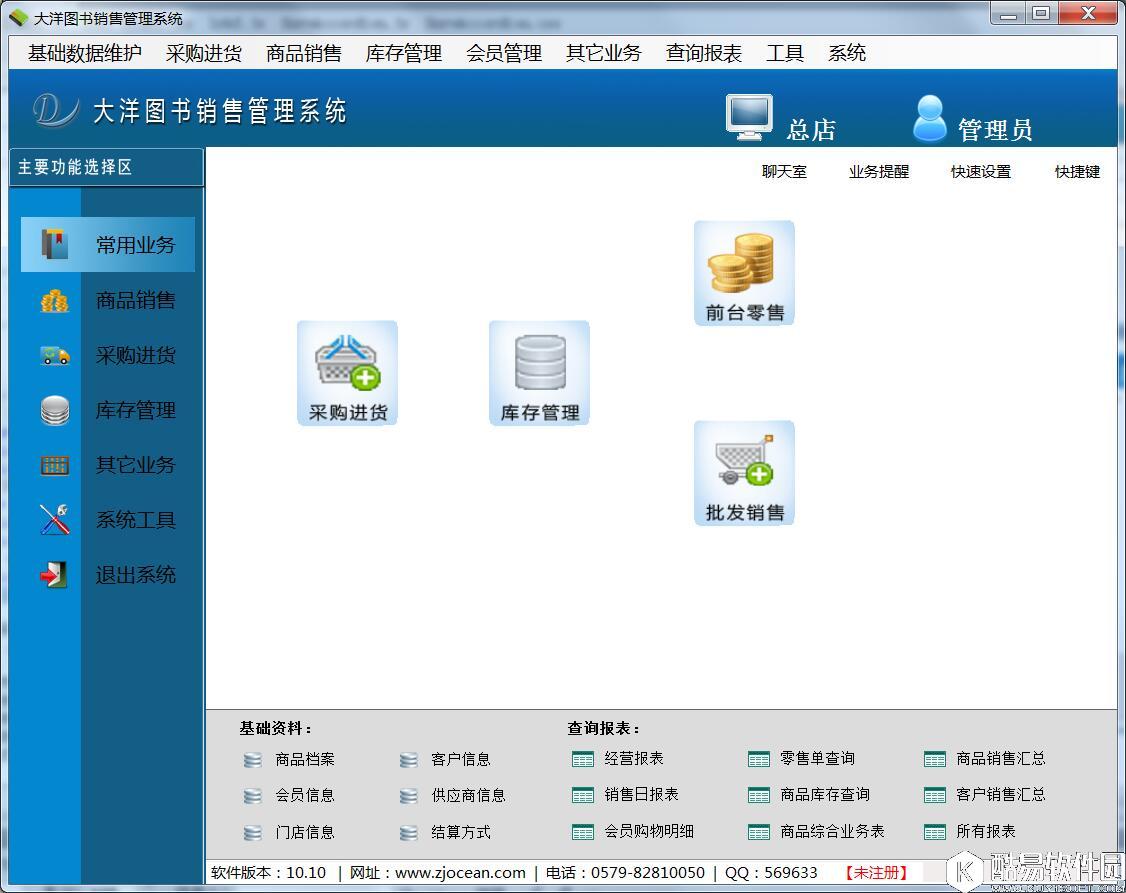Viewport: 1126px width, 893px height.
Task: Click the 快捷键 shortcut link
Action: coord(1076,171)
